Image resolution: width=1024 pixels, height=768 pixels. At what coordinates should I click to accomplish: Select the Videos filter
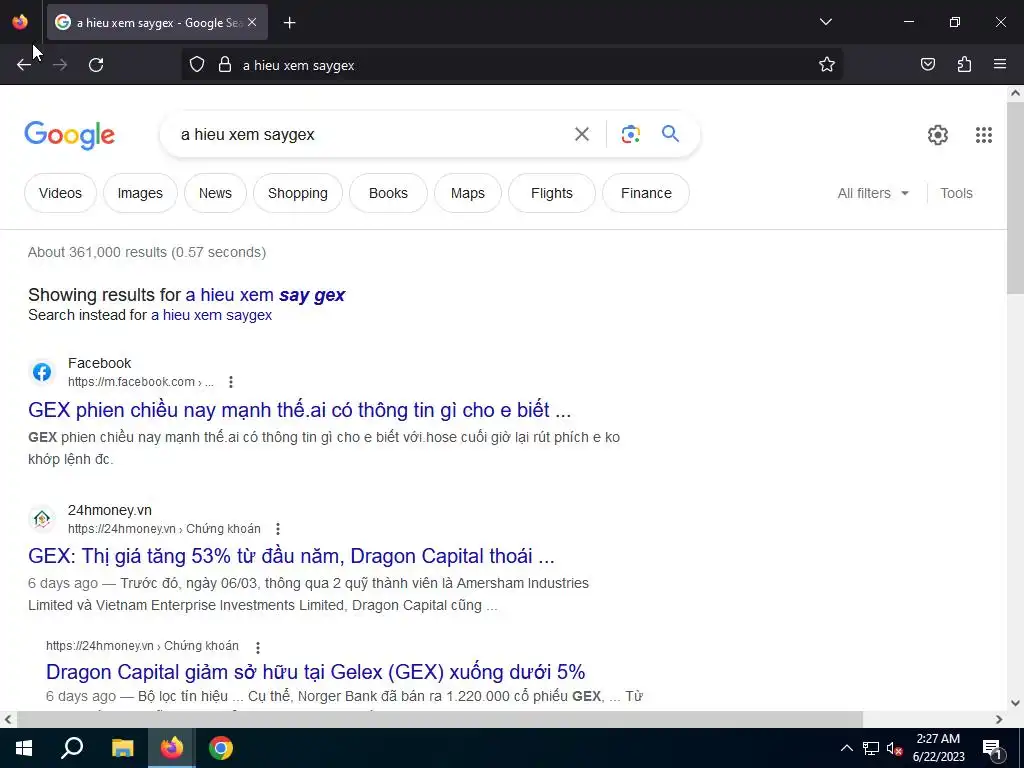(x=60, y=193)
